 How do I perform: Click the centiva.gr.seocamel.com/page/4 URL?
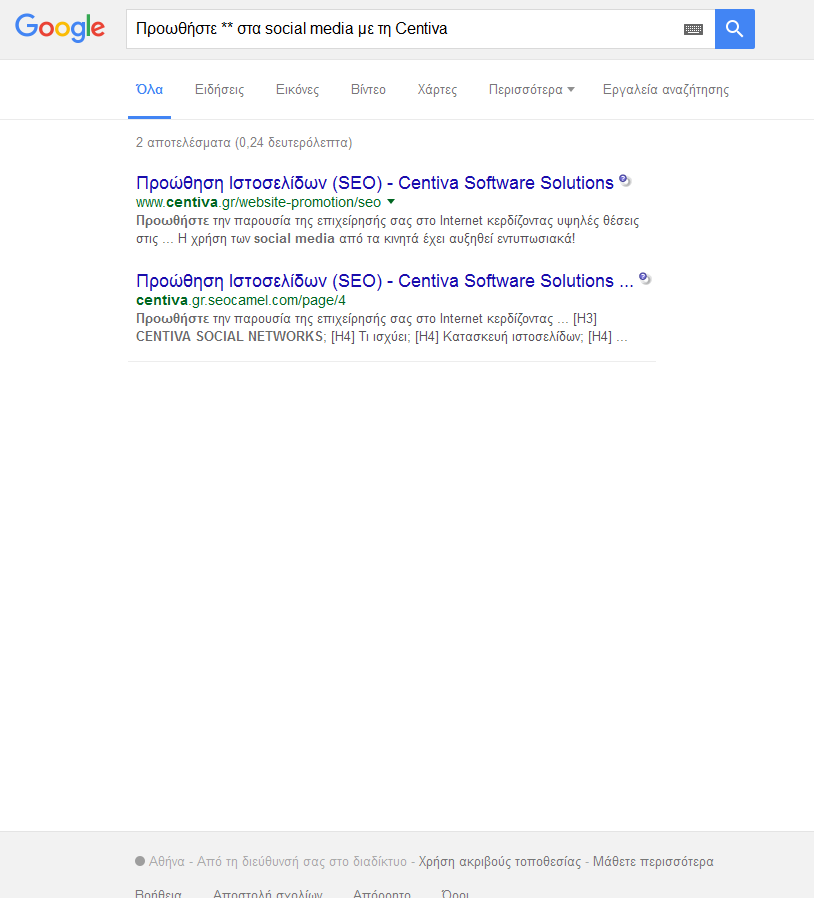pyautogui.click(x=241, y=300)
